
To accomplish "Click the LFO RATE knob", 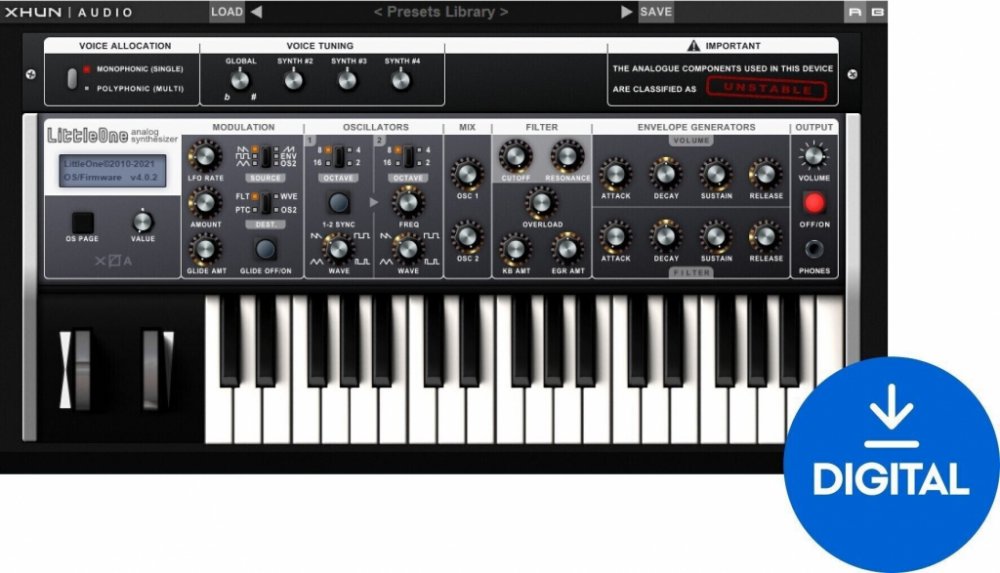I will 205,156.
